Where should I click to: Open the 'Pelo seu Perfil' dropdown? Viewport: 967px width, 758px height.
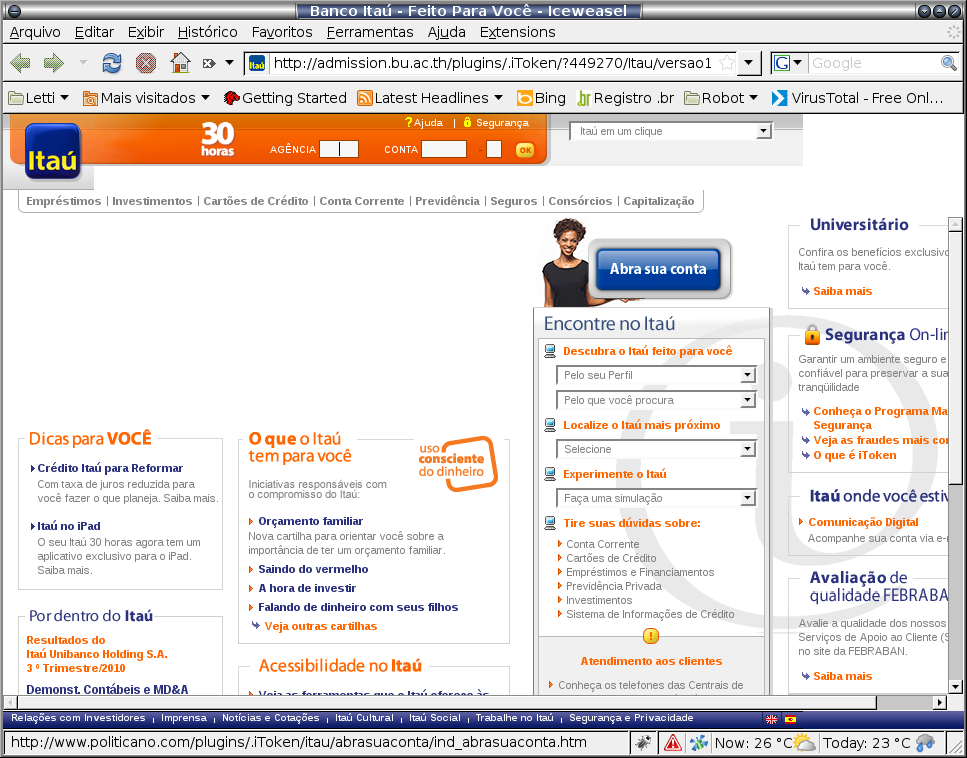(x=656, y=375)
